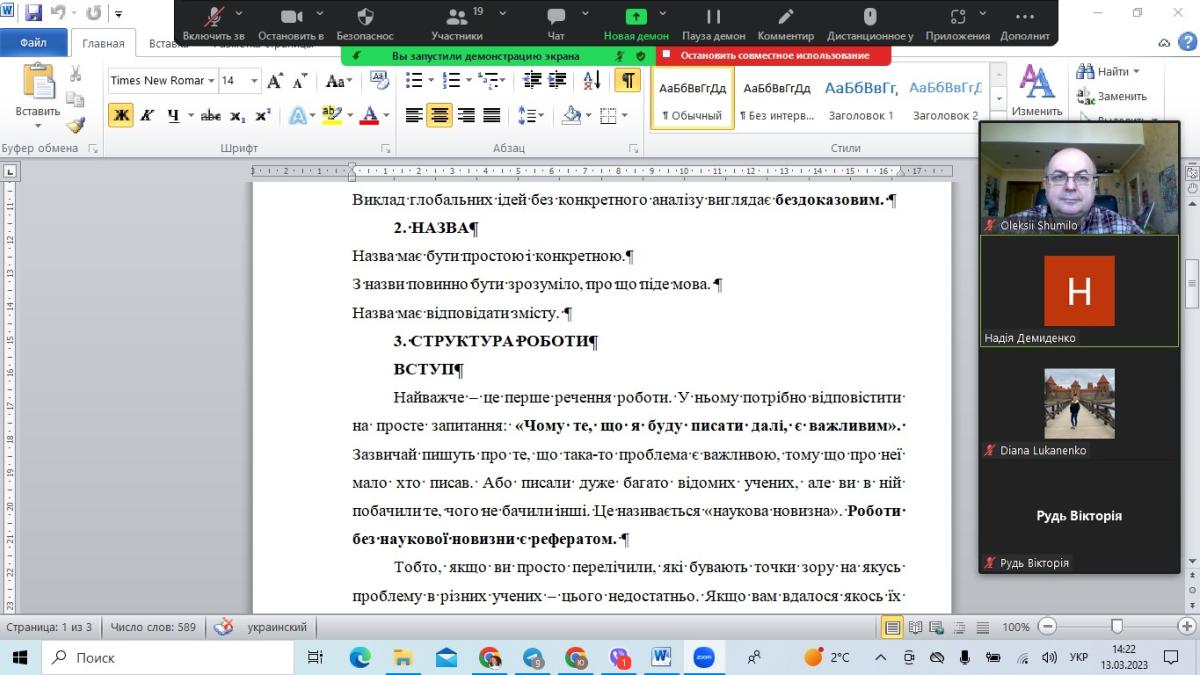Click the Заменить replace button
Viewport: 1200px width, 675px height.
pos(1112,97)
